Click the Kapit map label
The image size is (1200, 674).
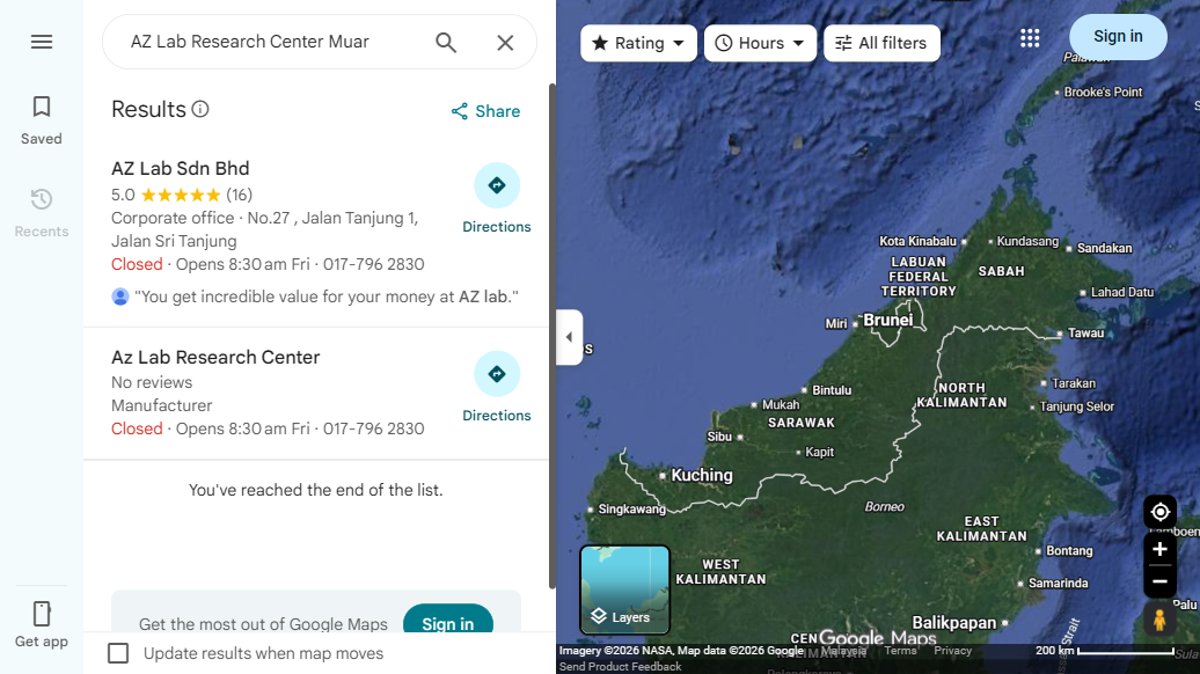point(820,452)
